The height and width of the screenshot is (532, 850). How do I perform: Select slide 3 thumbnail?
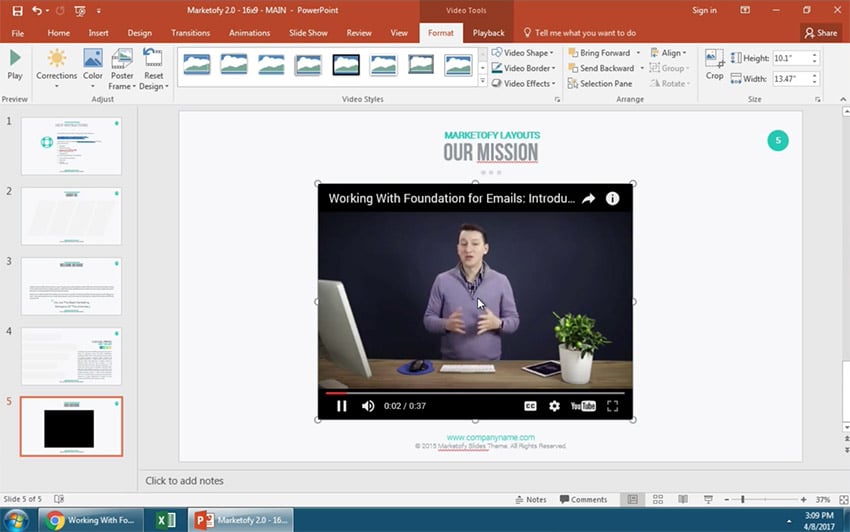(x=71, y=286)
